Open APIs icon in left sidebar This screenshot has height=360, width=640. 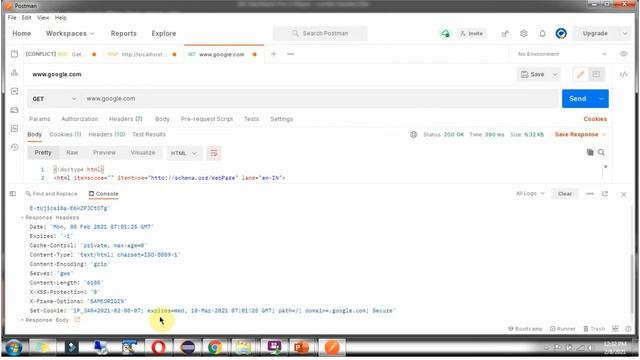pos(14,73)
